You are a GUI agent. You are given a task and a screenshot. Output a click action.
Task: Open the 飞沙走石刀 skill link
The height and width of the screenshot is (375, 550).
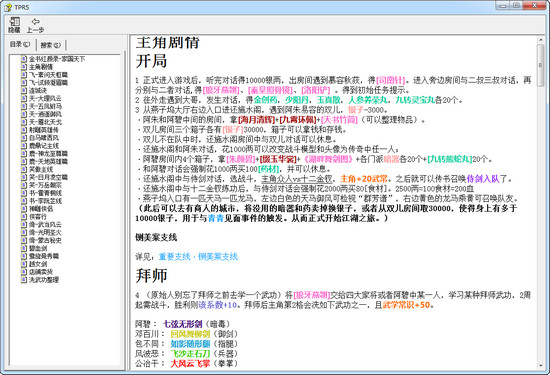click(190, 354)
